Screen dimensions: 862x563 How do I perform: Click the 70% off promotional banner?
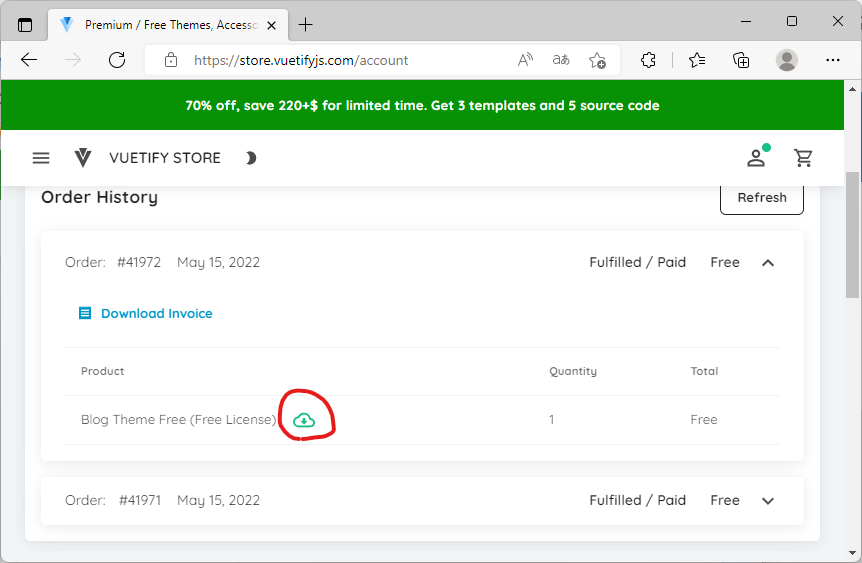422,105
